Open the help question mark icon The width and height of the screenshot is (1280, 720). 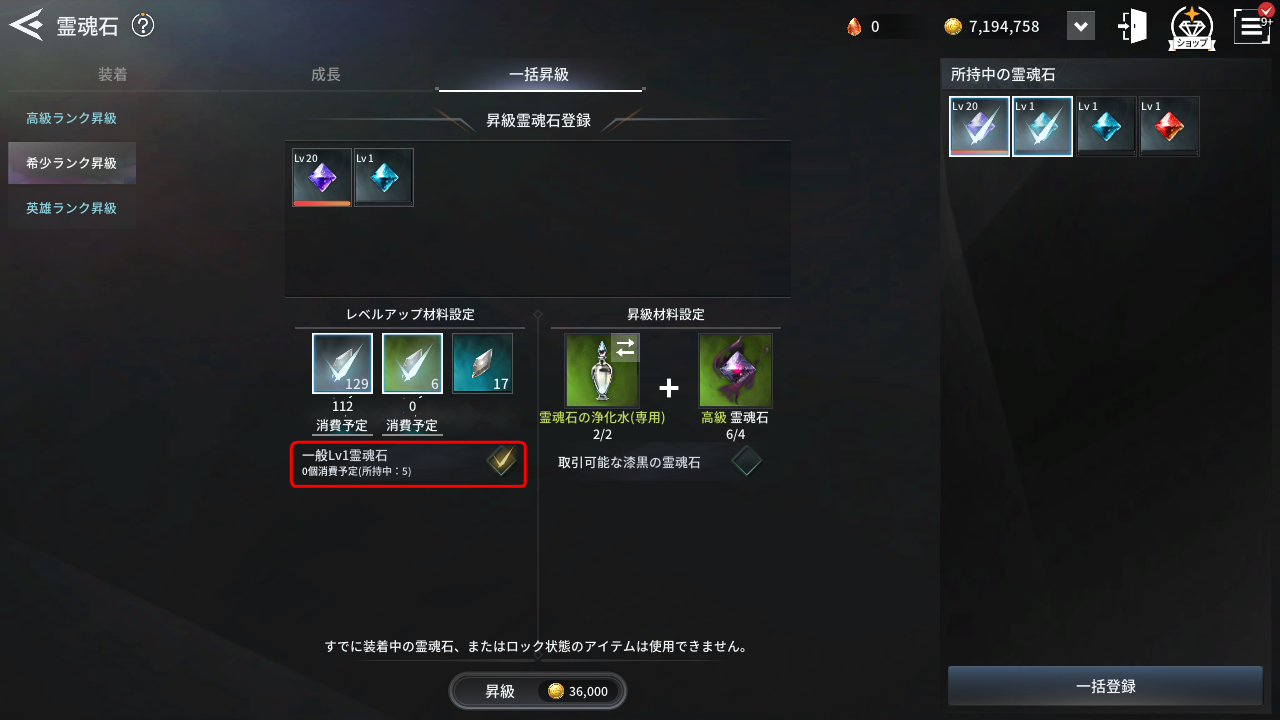143,26
